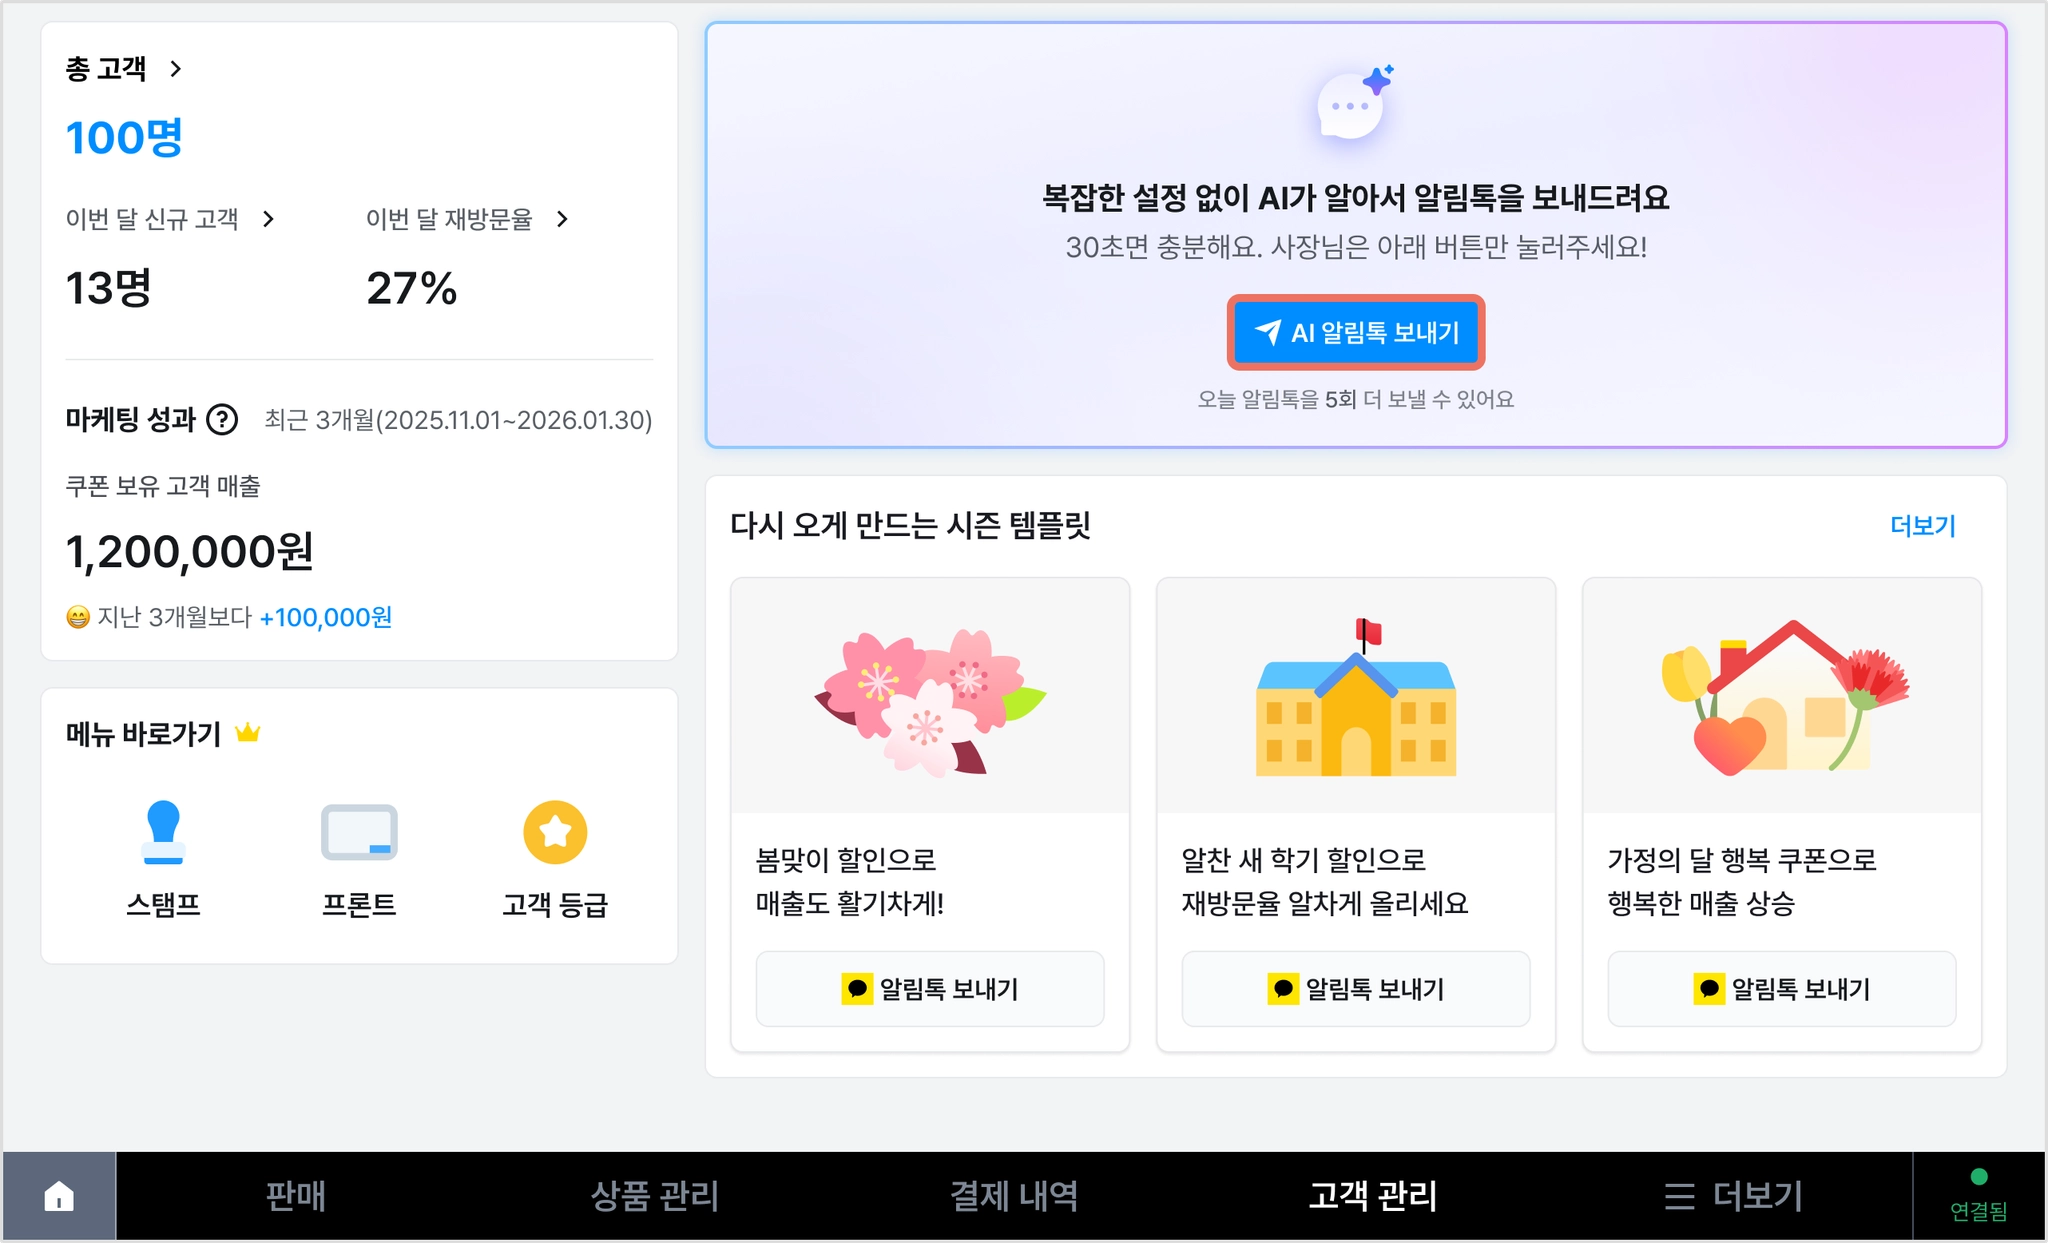The width and height of the screenshot is (2048, 1243).
Task: Send AI 알림톡 with the blue button
Action: click(1356, 332)
